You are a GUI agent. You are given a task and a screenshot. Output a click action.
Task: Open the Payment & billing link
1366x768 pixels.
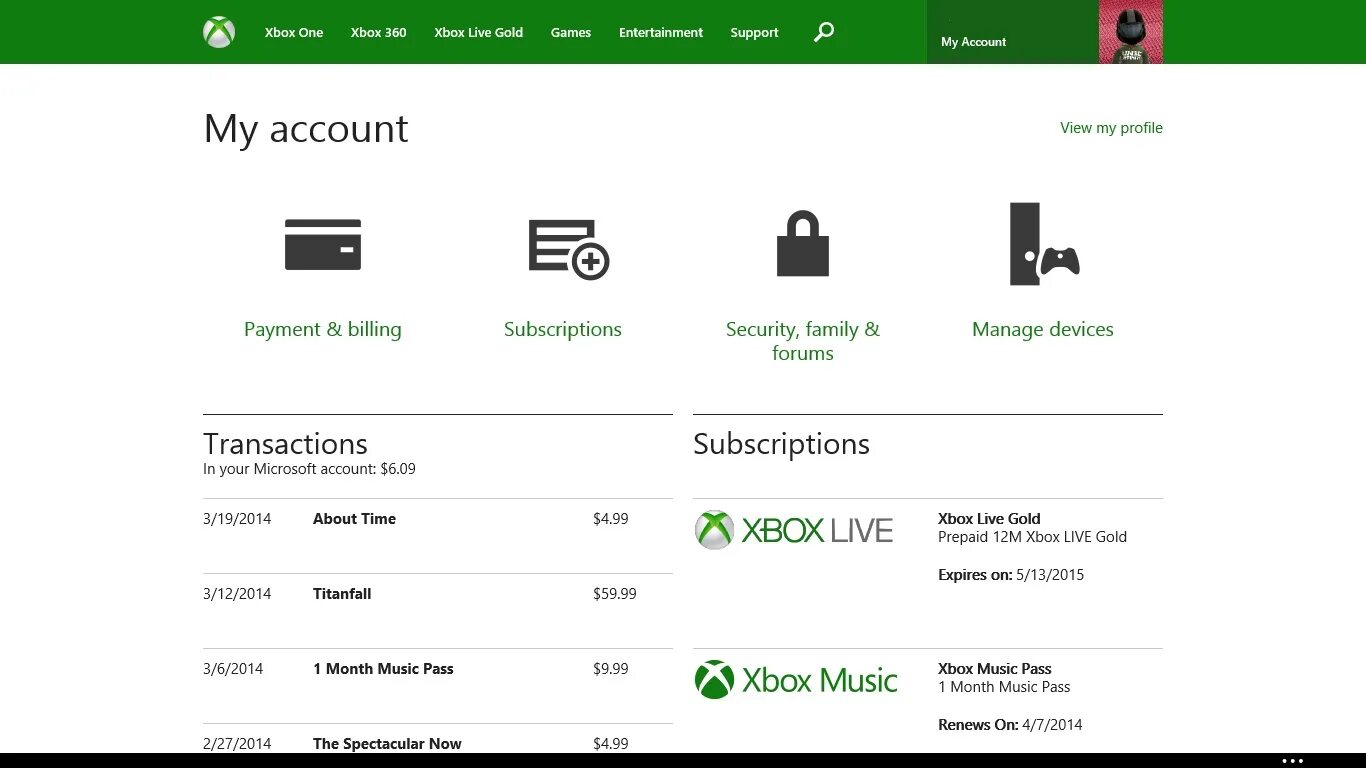point(322,329)
